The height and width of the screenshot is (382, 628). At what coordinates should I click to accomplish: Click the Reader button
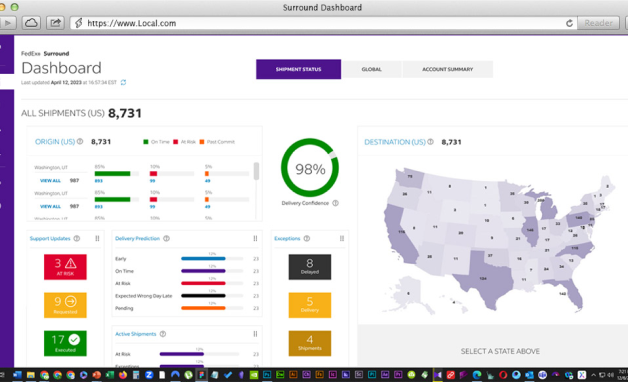[x=598, y=23]
